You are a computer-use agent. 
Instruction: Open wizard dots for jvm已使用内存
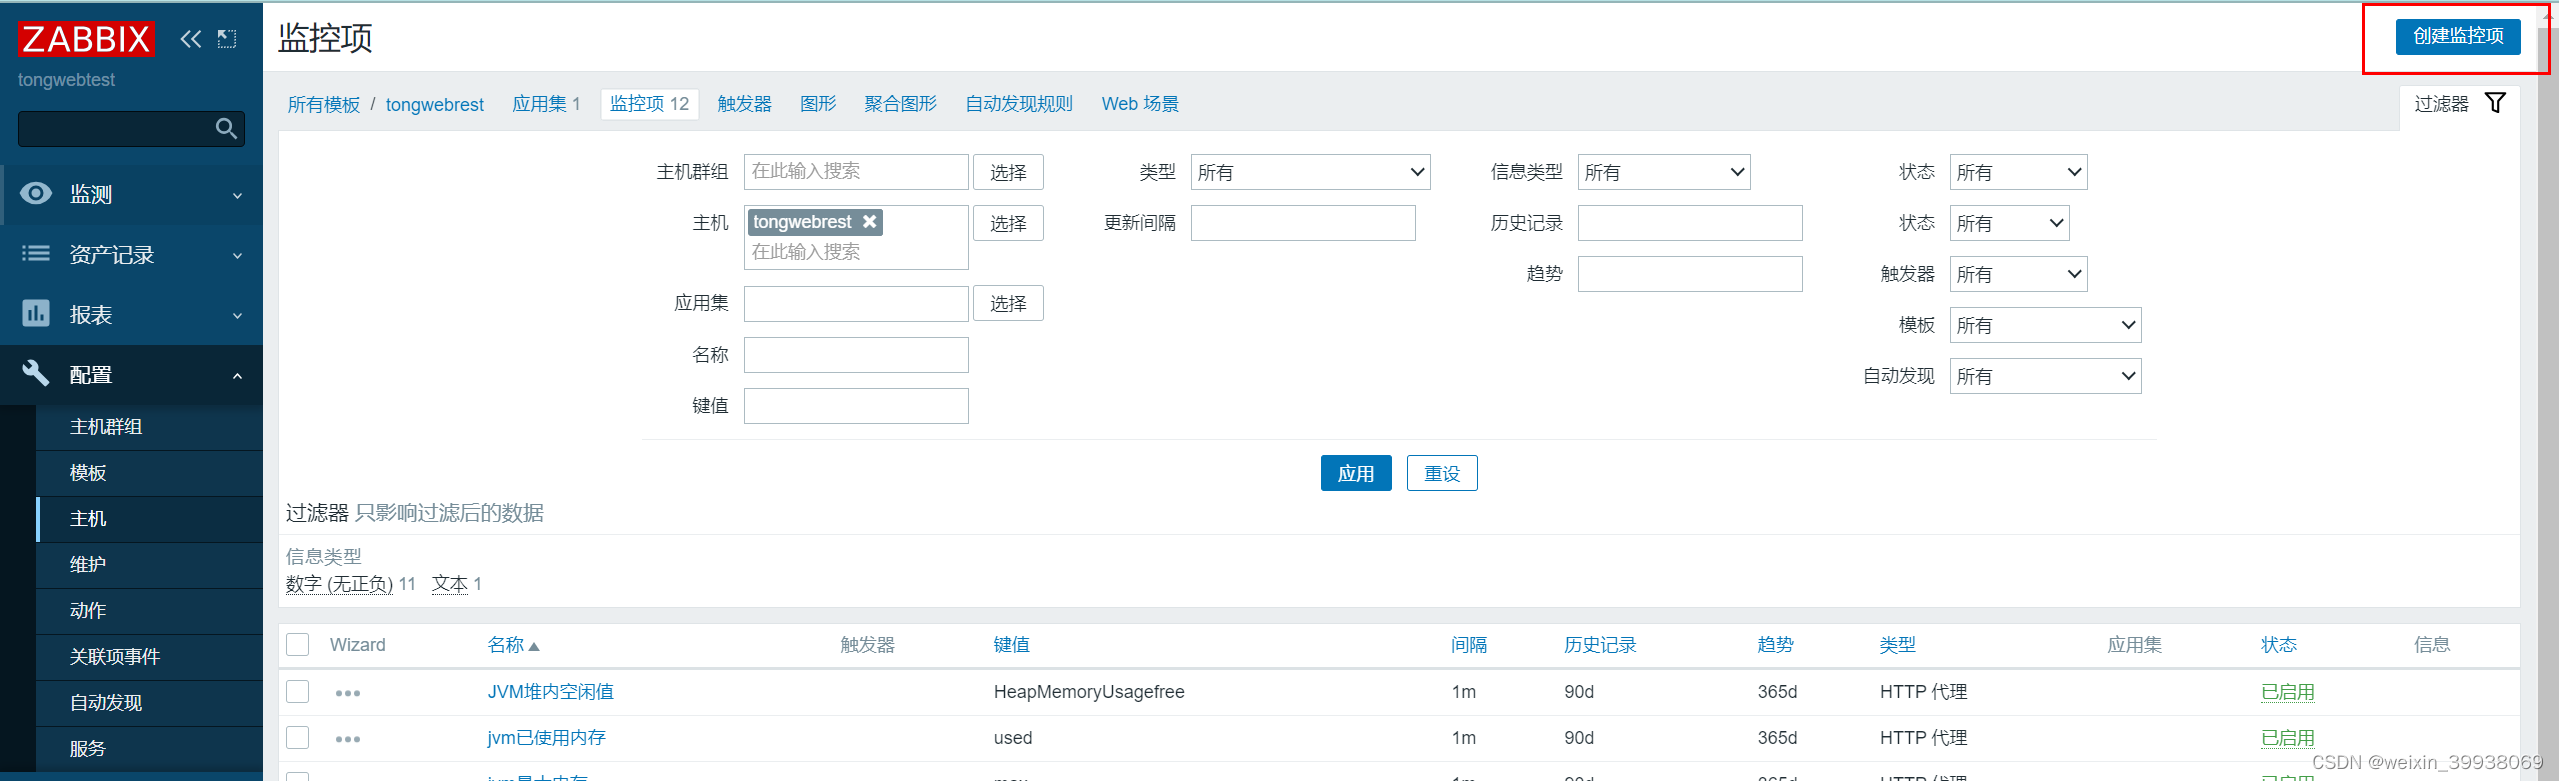point(348,739)
